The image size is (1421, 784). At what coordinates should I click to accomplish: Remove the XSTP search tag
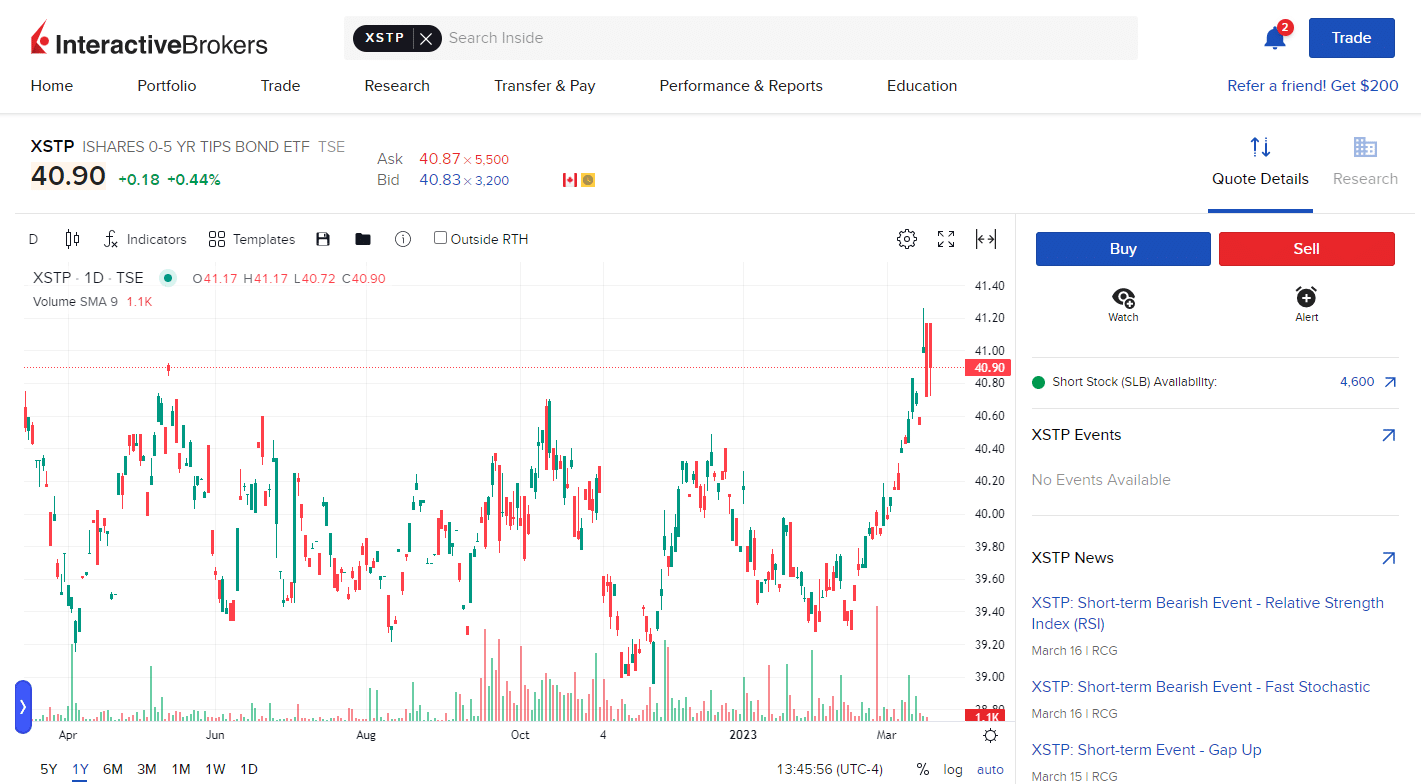tap(426, 38)
